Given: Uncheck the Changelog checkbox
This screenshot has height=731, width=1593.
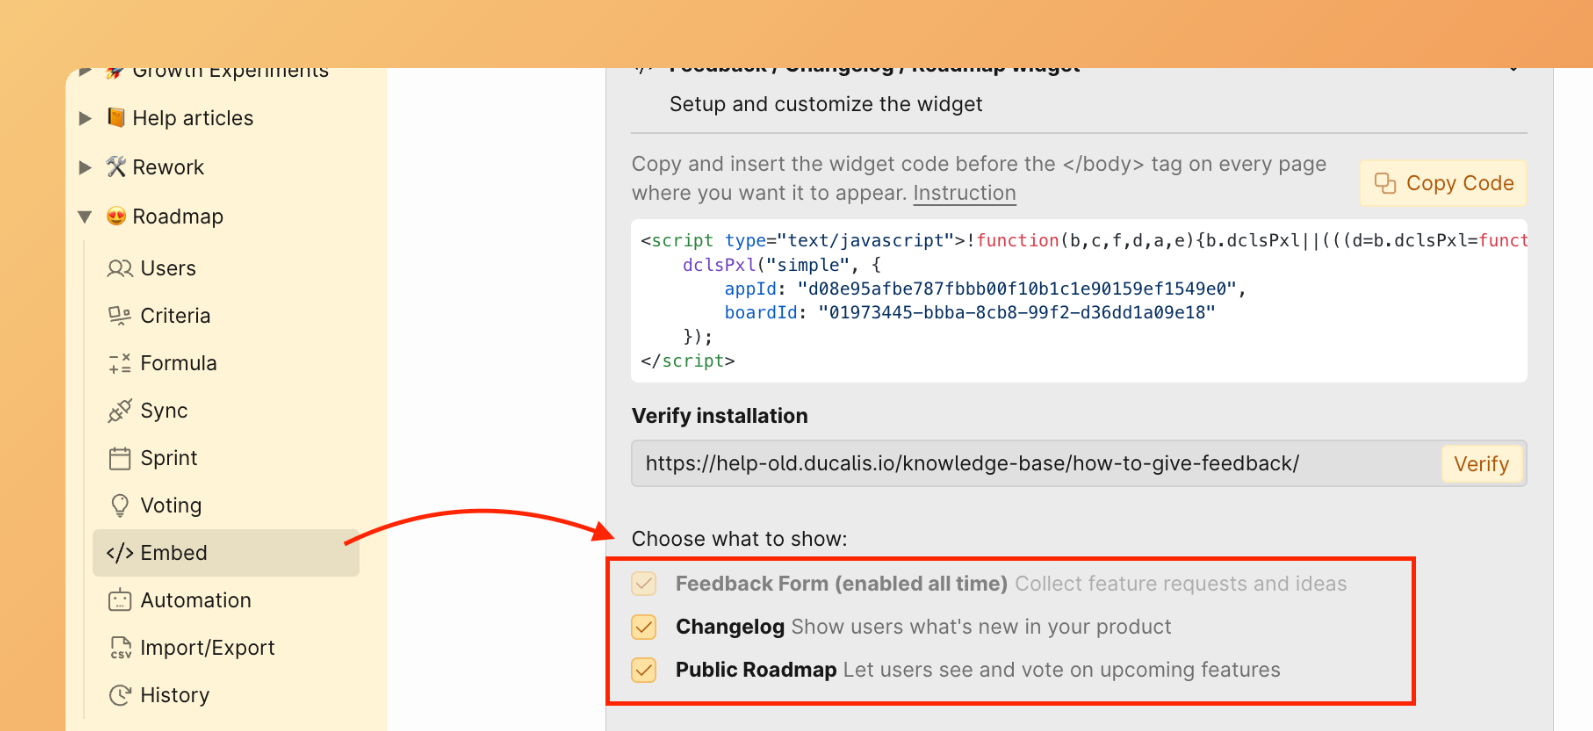Looking at the screenshot, I should tap(644, 627).
